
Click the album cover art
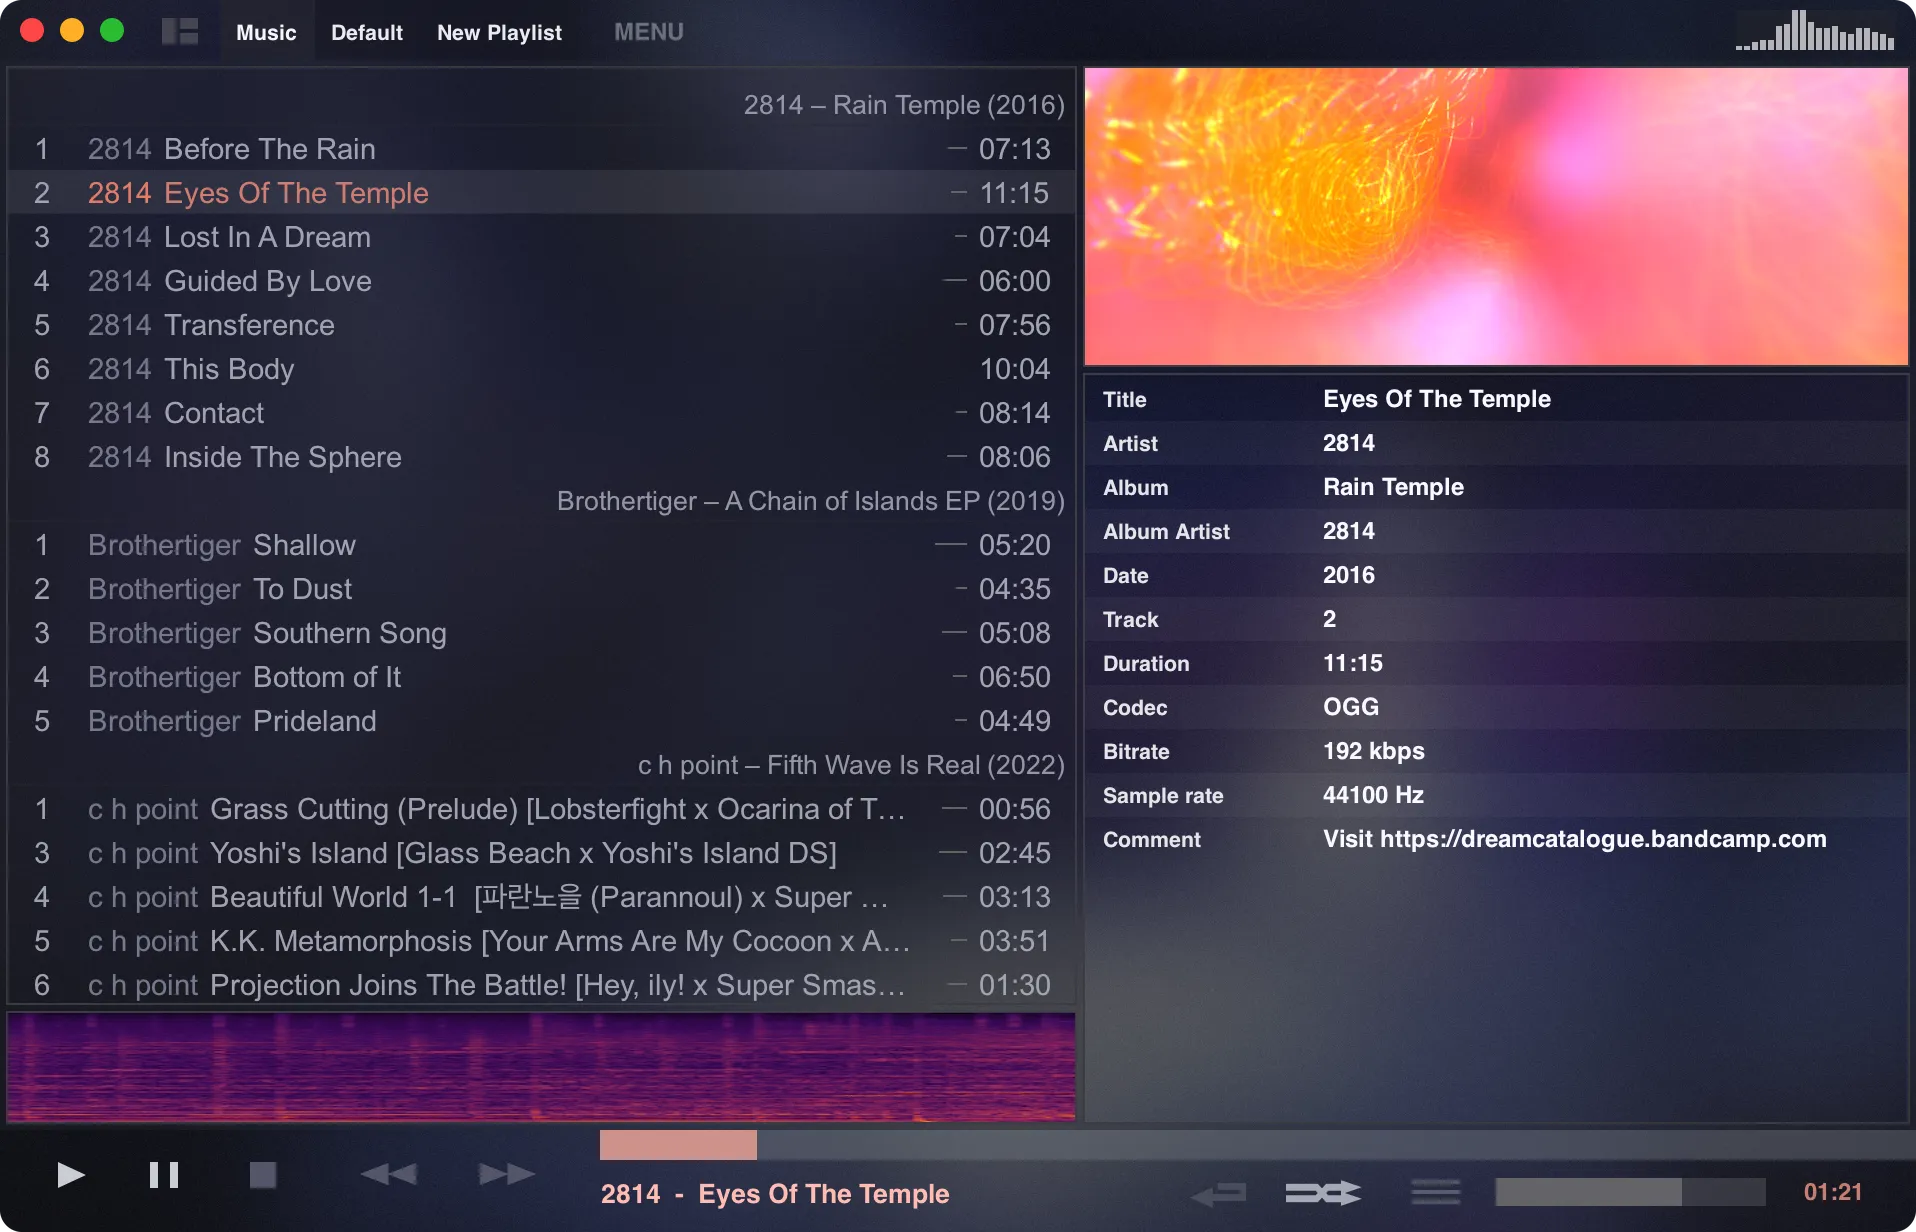click(1496, 216)
